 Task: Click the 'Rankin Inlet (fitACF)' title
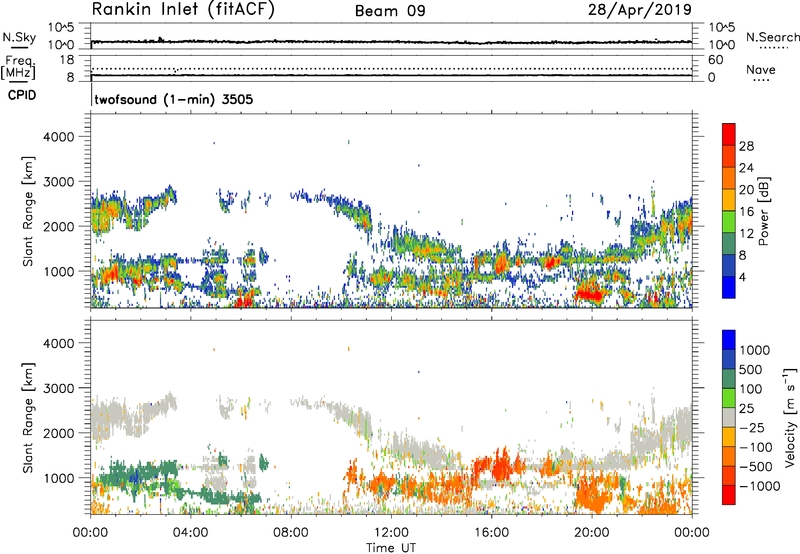click(x=183, y=10)
